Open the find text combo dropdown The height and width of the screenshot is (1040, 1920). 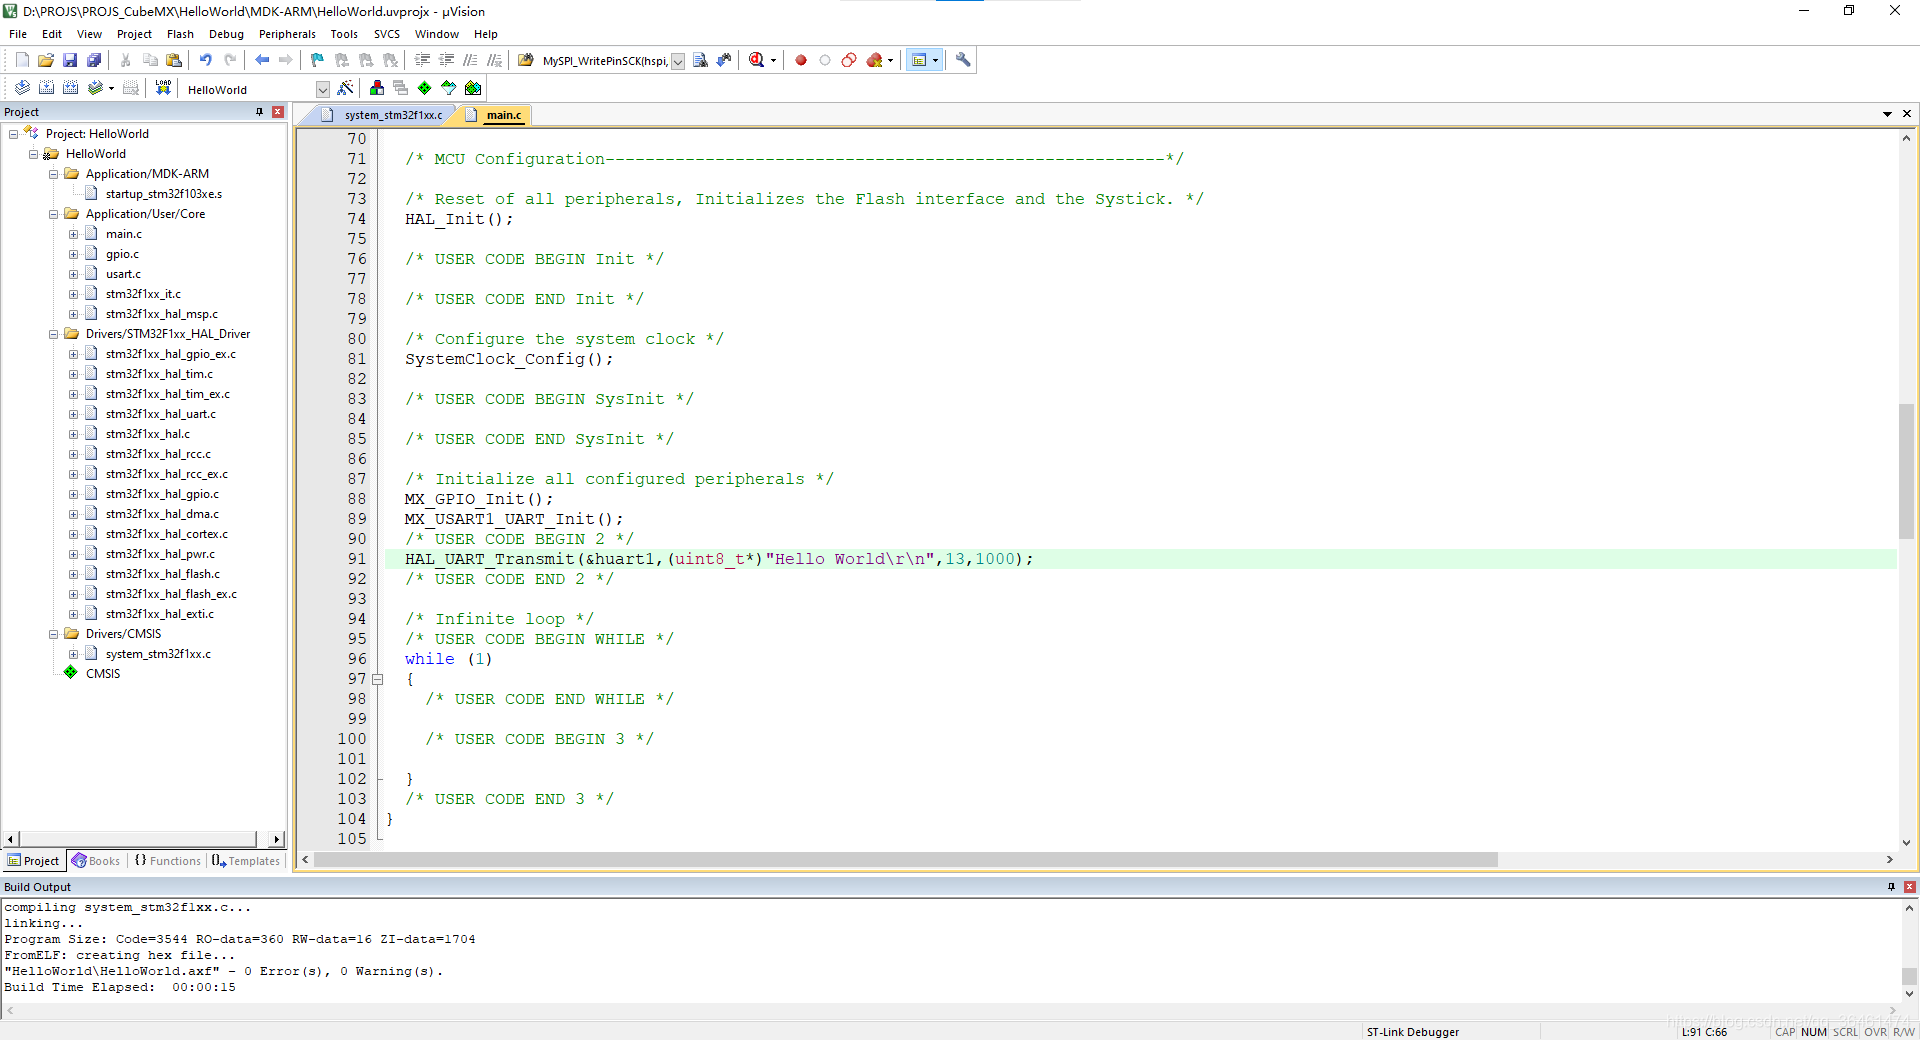click(x=678, y=61)
